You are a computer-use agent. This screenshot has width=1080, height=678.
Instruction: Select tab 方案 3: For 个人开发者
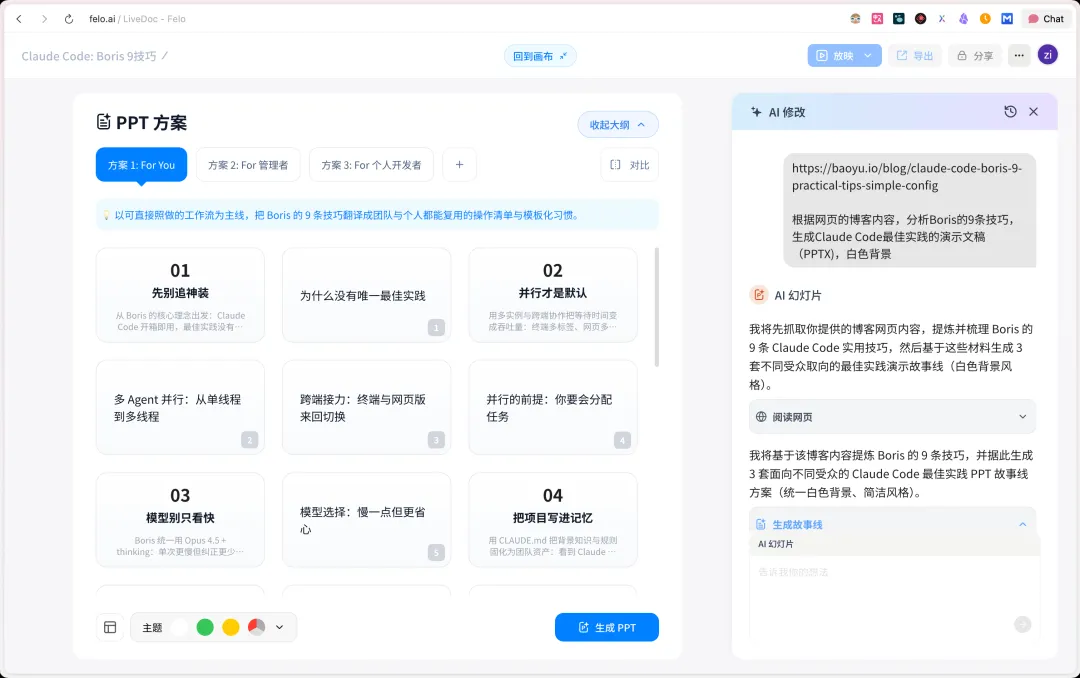(371, 165)
